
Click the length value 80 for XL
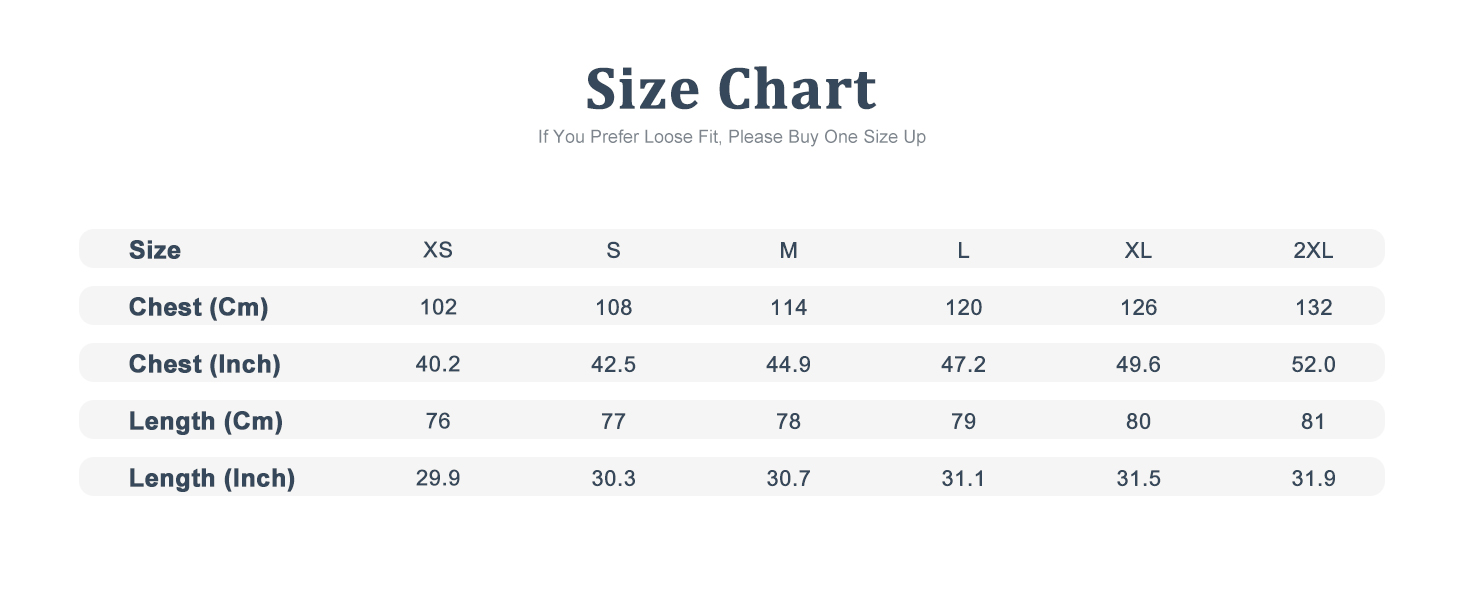(x=1138, y=421)
